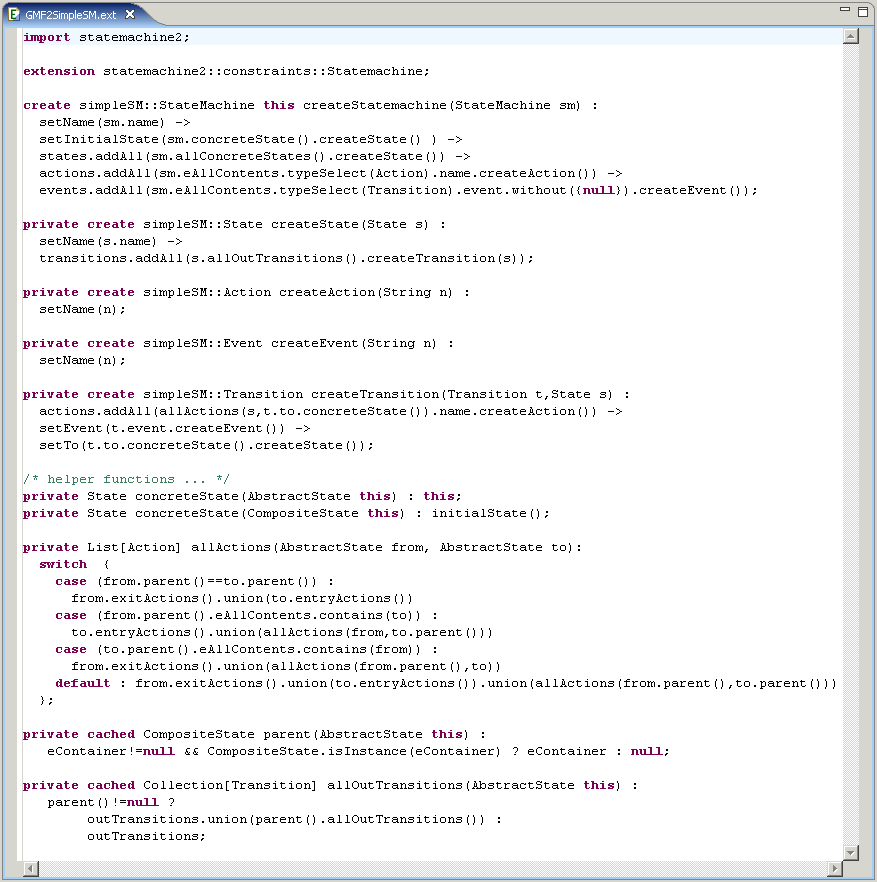Minimize the editor pane
The width and height of the screenshot is (877, 882).
click(x=844, y=10)
